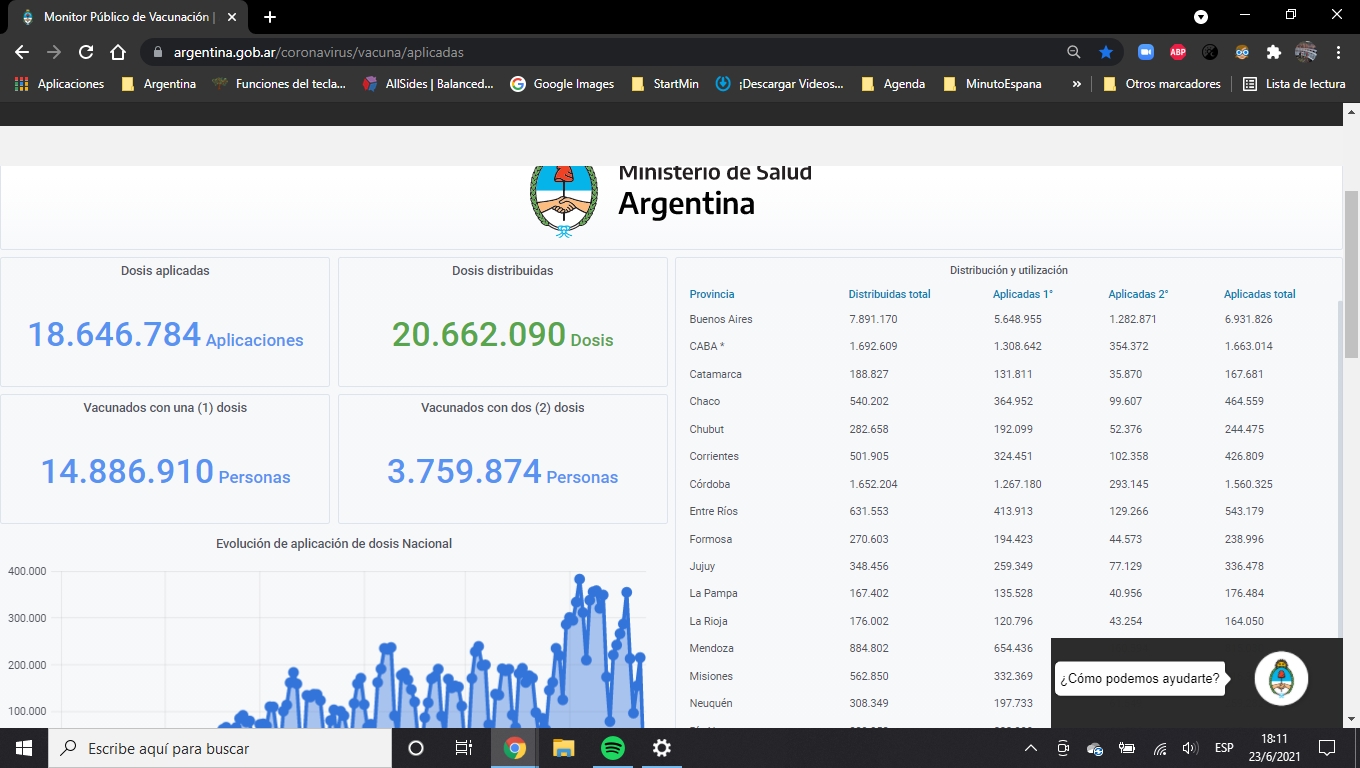Screen dimensions: 1360x768
Task: Open the MinutoEspana bookmarks folder
Action: point(992,84)
